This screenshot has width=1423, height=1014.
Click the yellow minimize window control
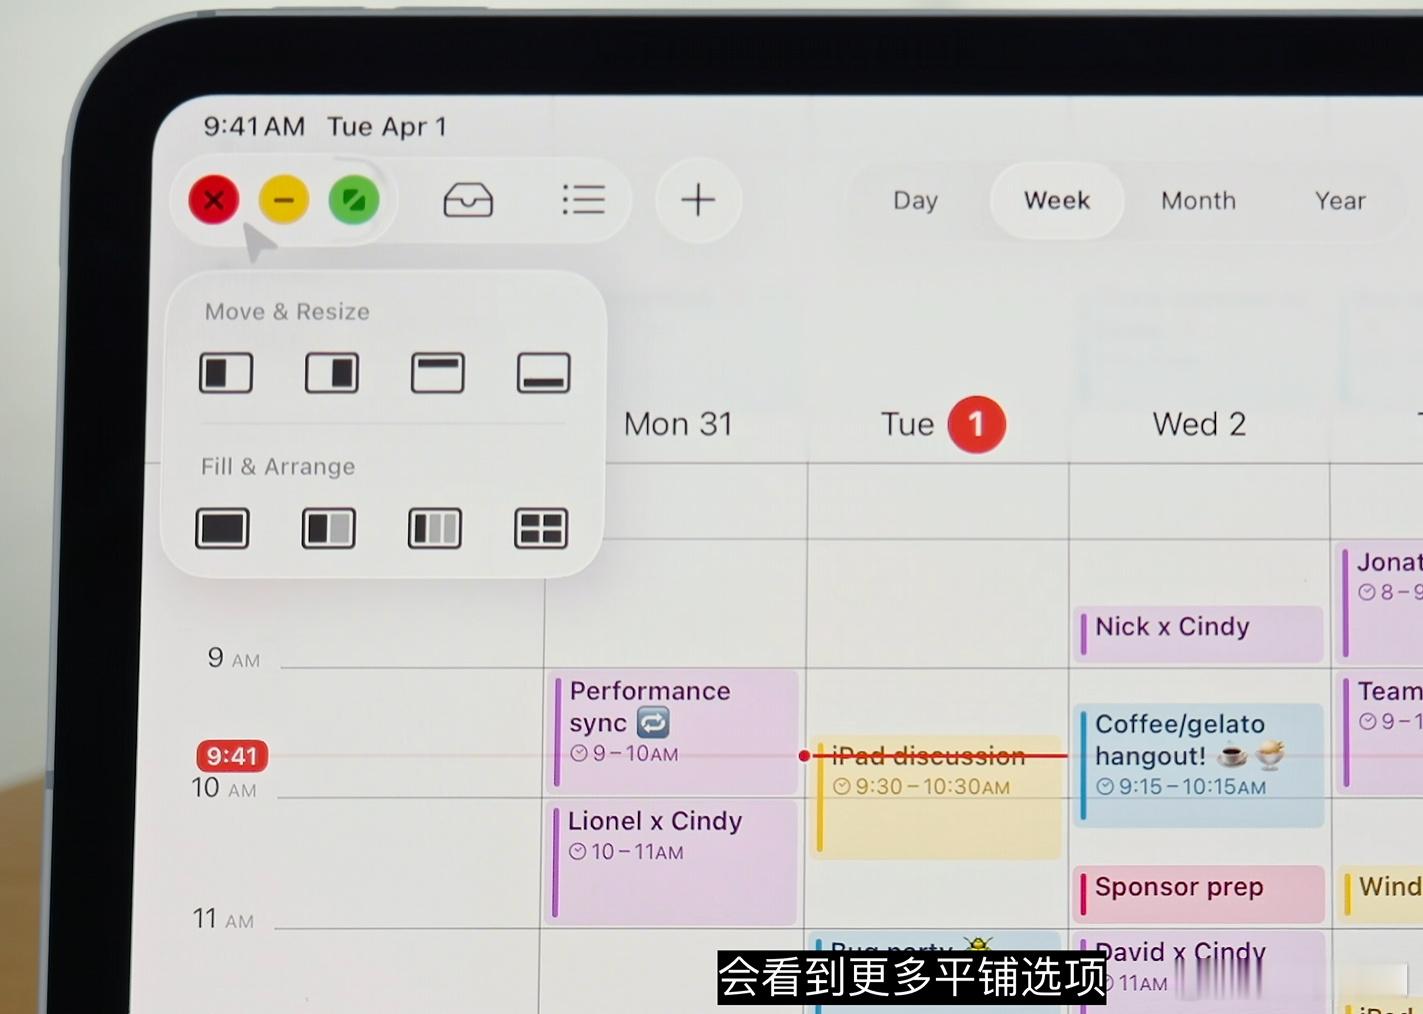(284, 200)
